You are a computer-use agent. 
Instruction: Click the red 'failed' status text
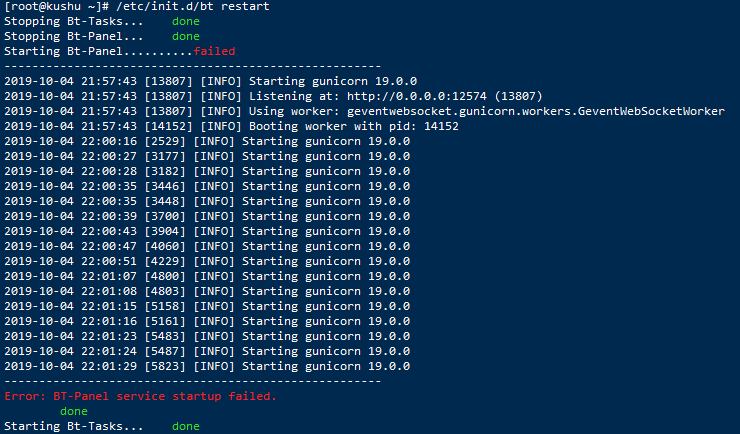214,51
